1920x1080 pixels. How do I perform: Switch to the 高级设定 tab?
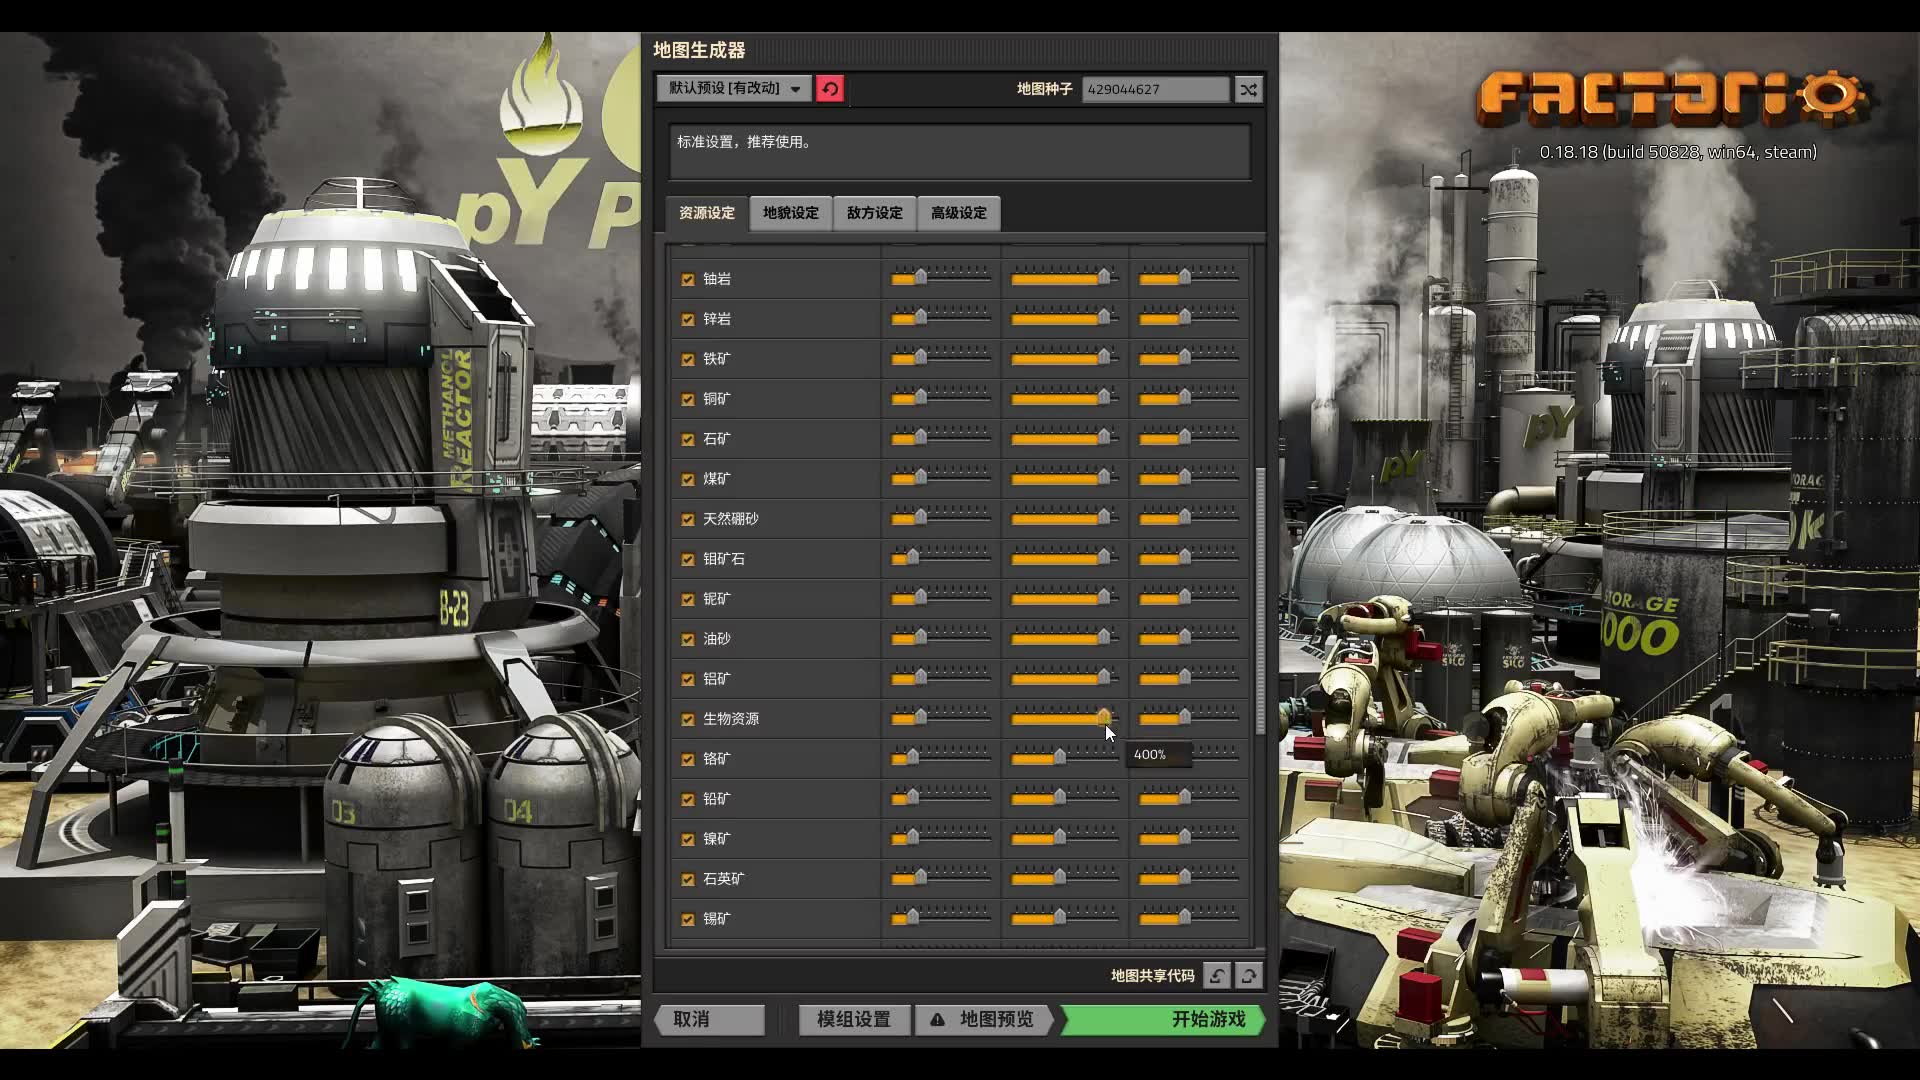(x=958, y=213)
